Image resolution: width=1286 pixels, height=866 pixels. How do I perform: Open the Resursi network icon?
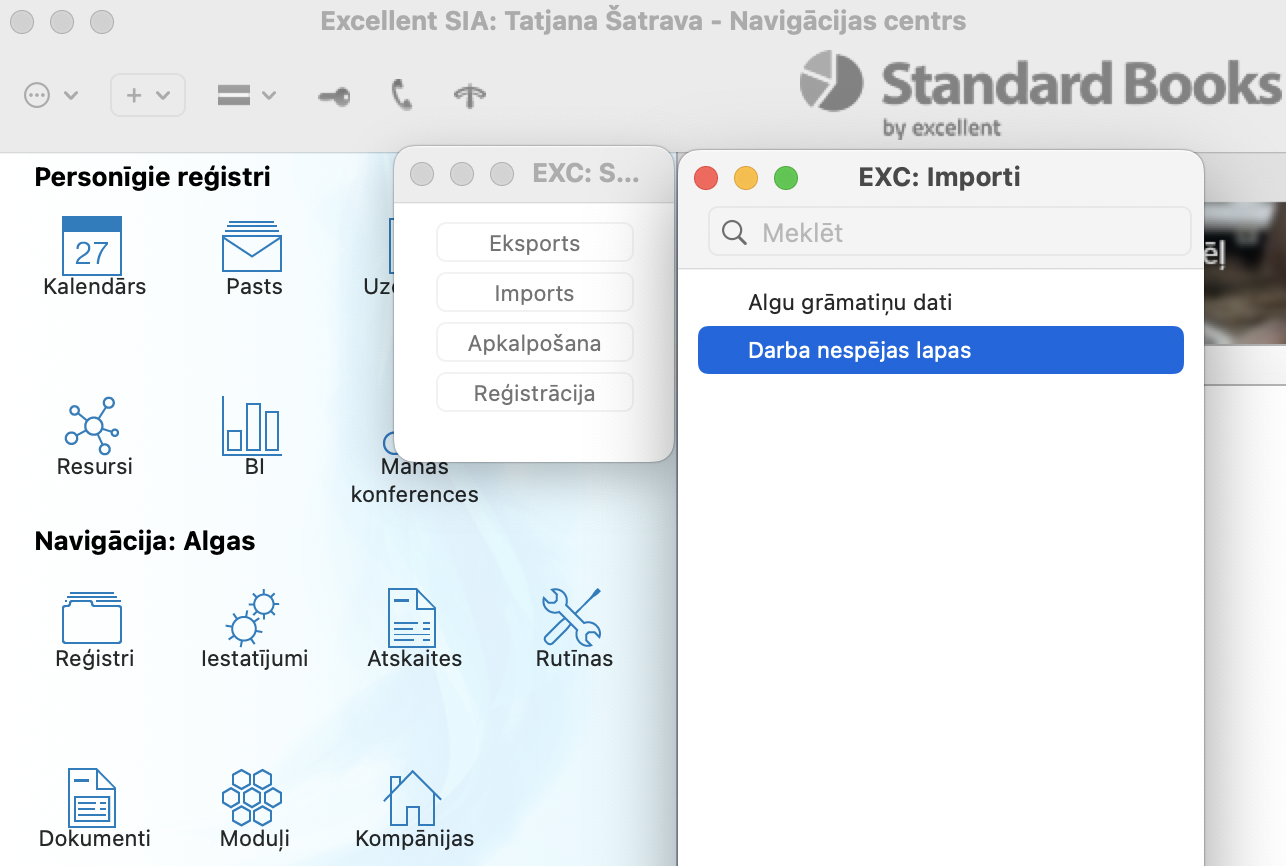click(92, 424)
